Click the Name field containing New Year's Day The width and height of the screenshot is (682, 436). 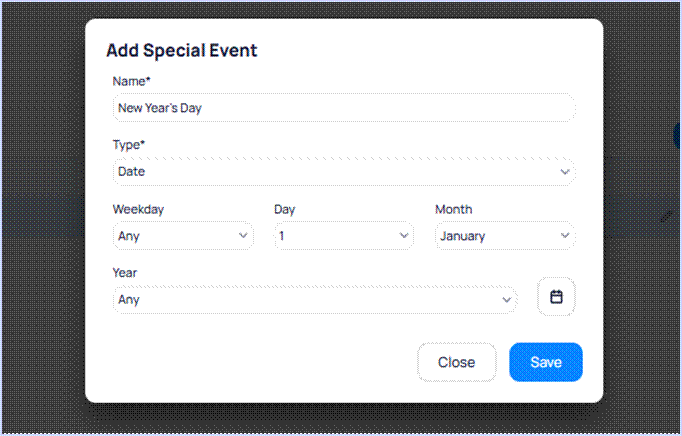coord(344,107)
